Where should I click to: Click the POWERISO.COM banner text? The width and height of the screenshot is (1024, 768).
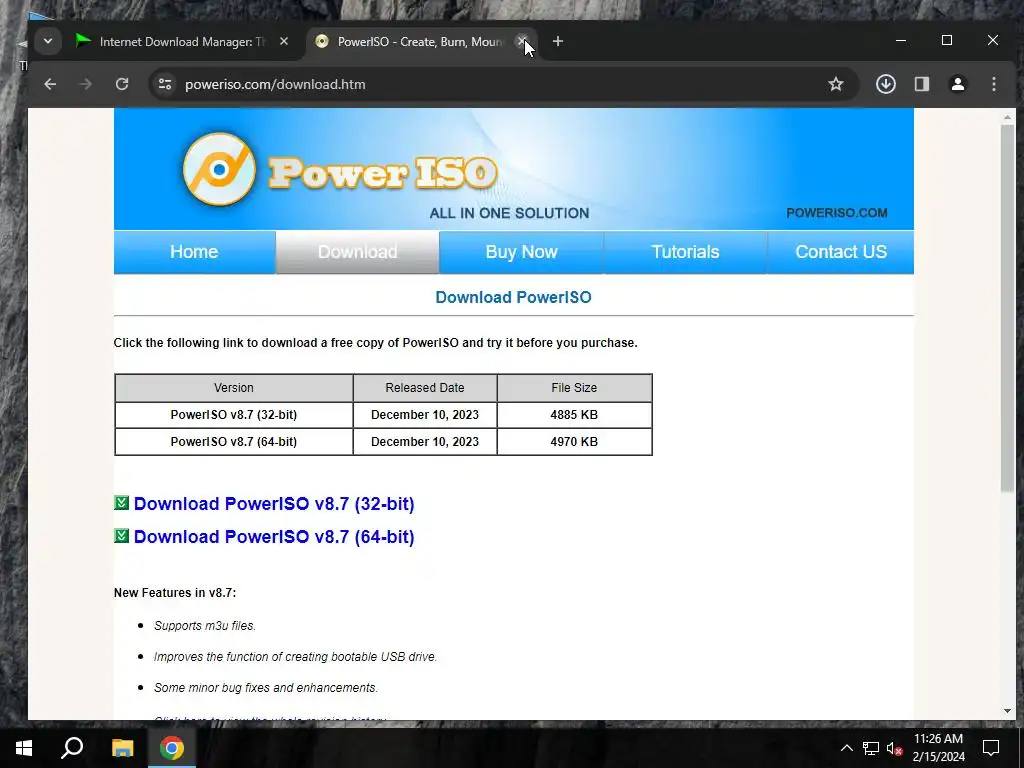(837, 213)
